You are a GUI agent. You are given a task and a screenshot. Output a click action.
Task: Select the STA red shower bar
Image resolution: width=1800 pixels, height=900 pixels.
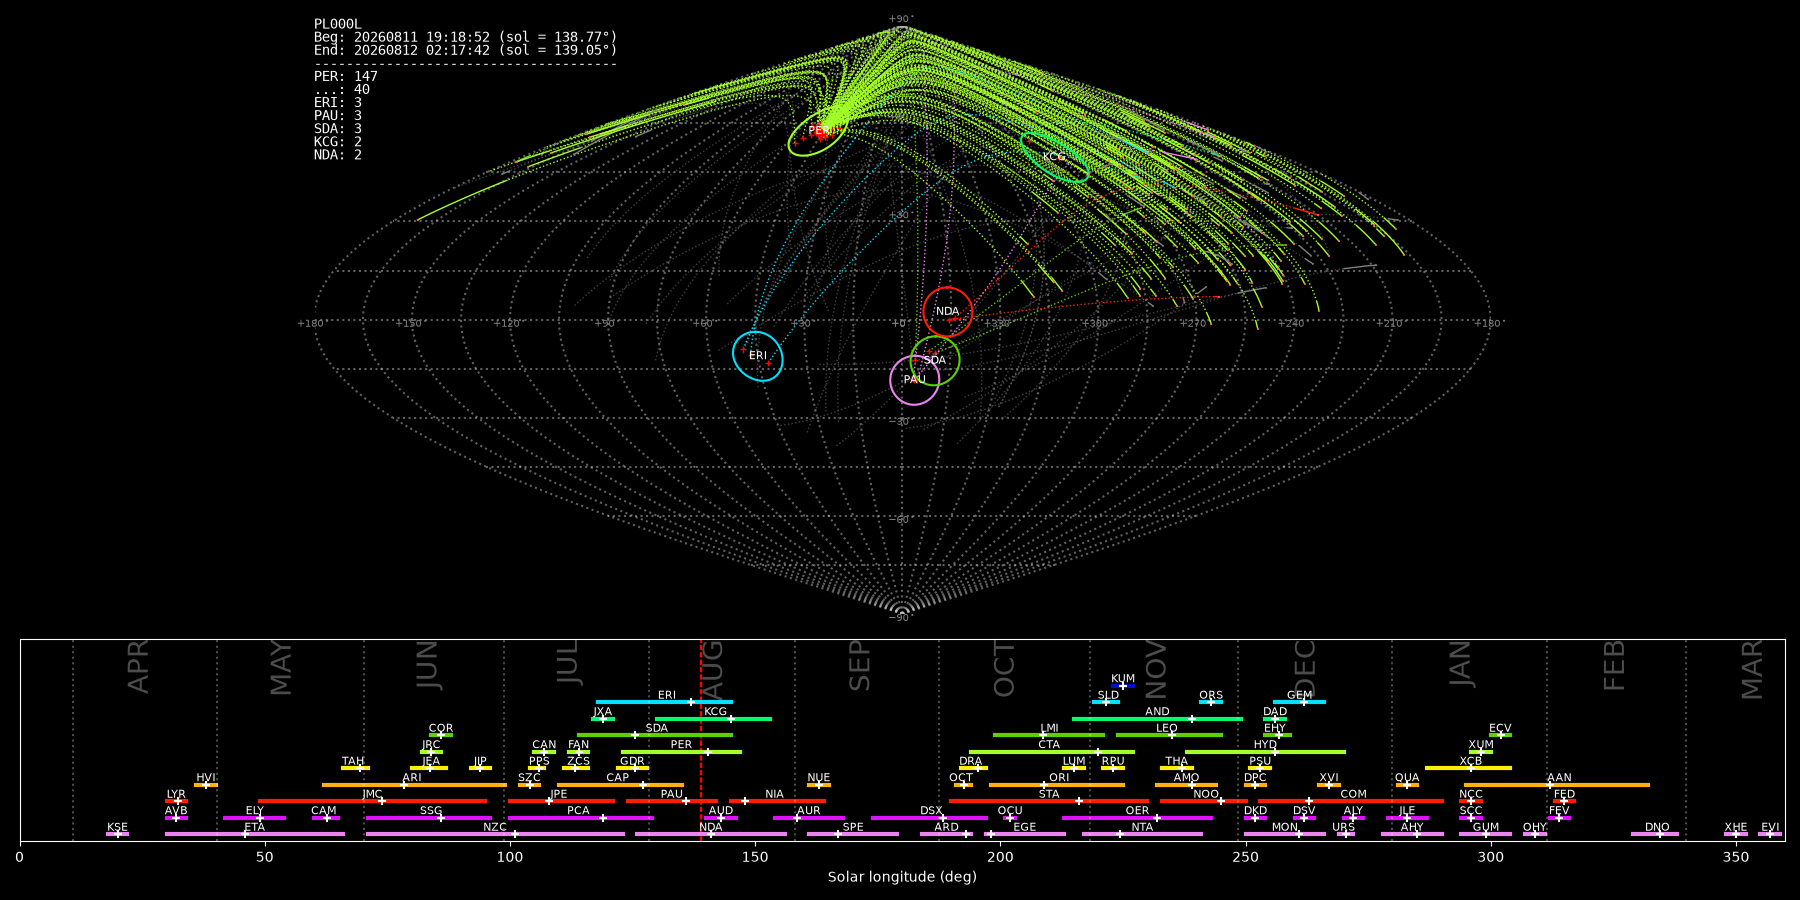point(1049,801)
